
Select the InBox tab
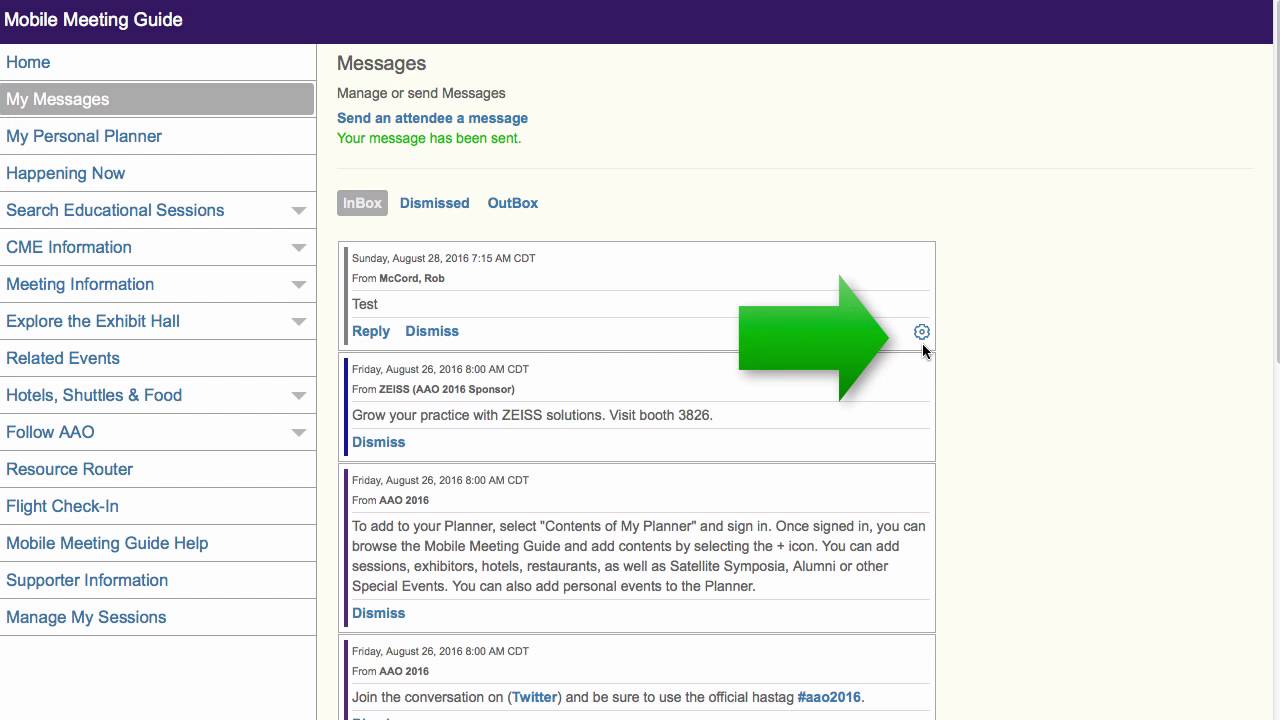(362, 203)
